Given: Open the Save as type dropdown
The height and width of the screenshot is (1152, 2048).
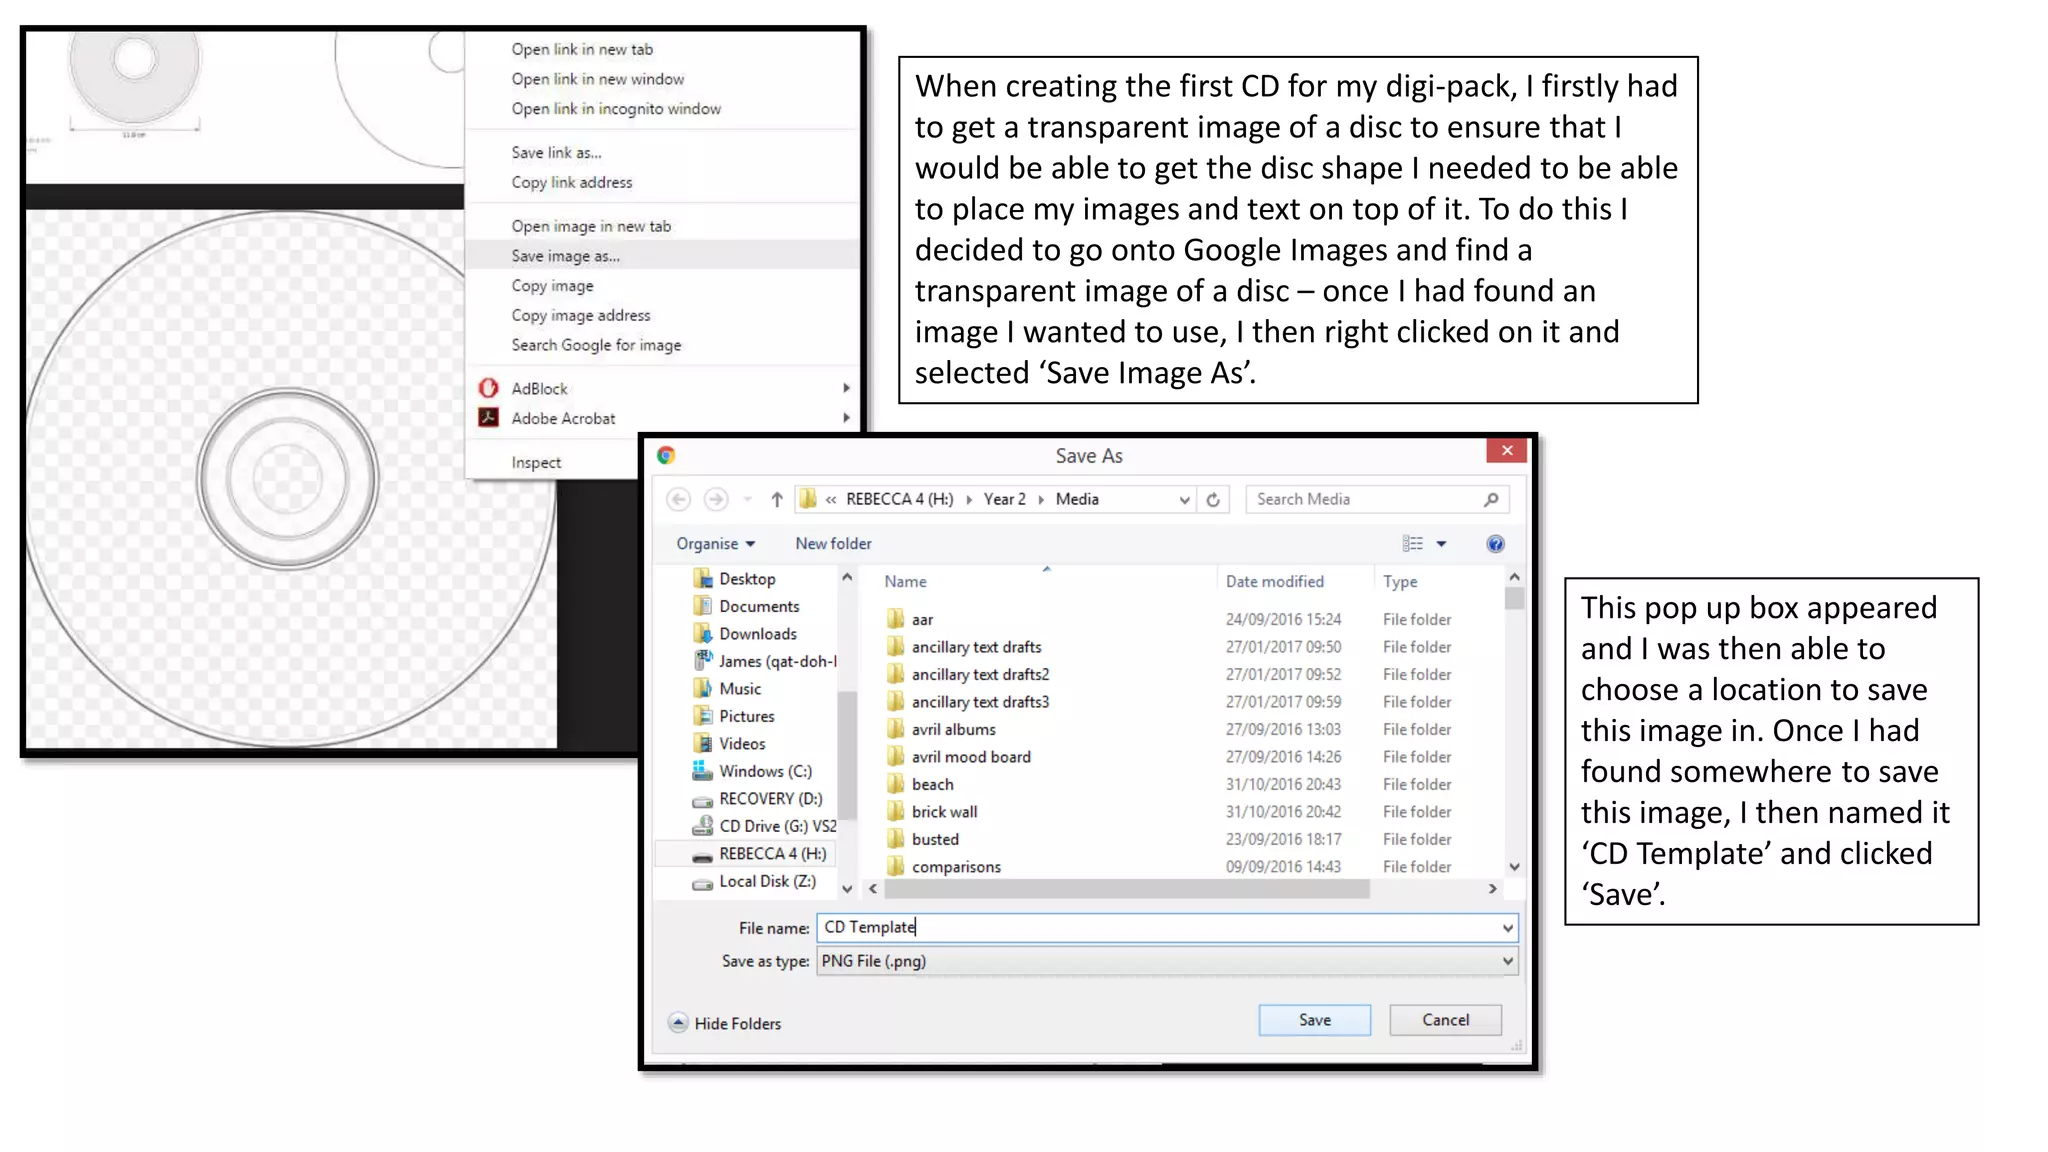Looking at the screenshot, I should [1166, 961].
